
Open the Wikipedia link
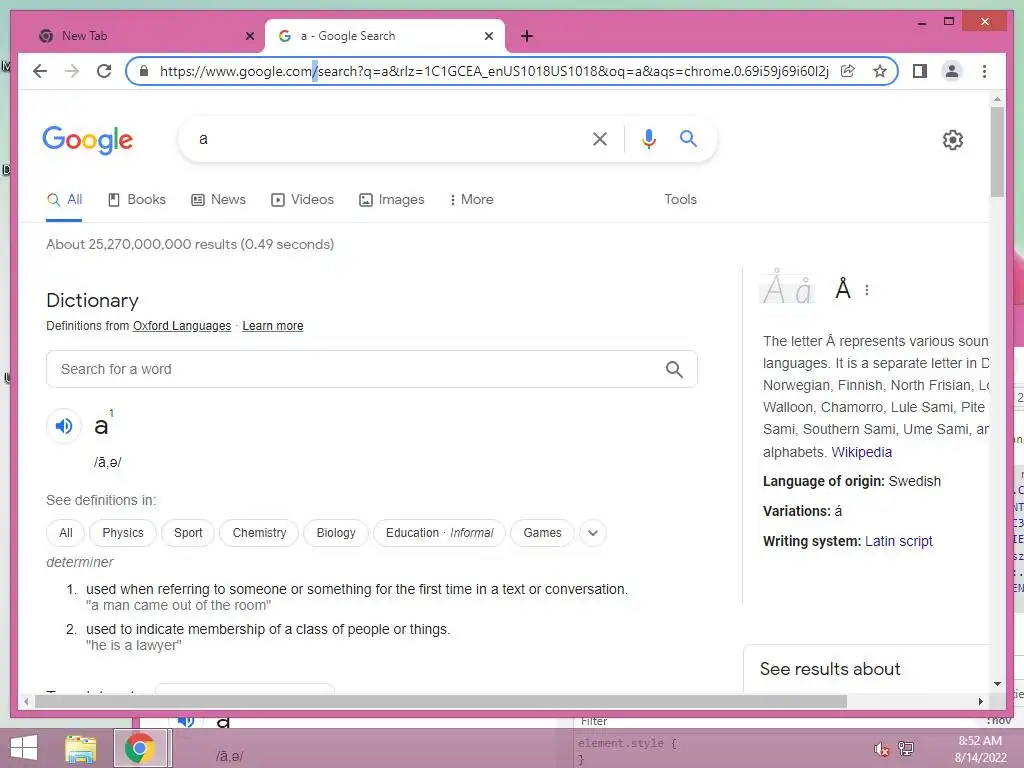861,452
